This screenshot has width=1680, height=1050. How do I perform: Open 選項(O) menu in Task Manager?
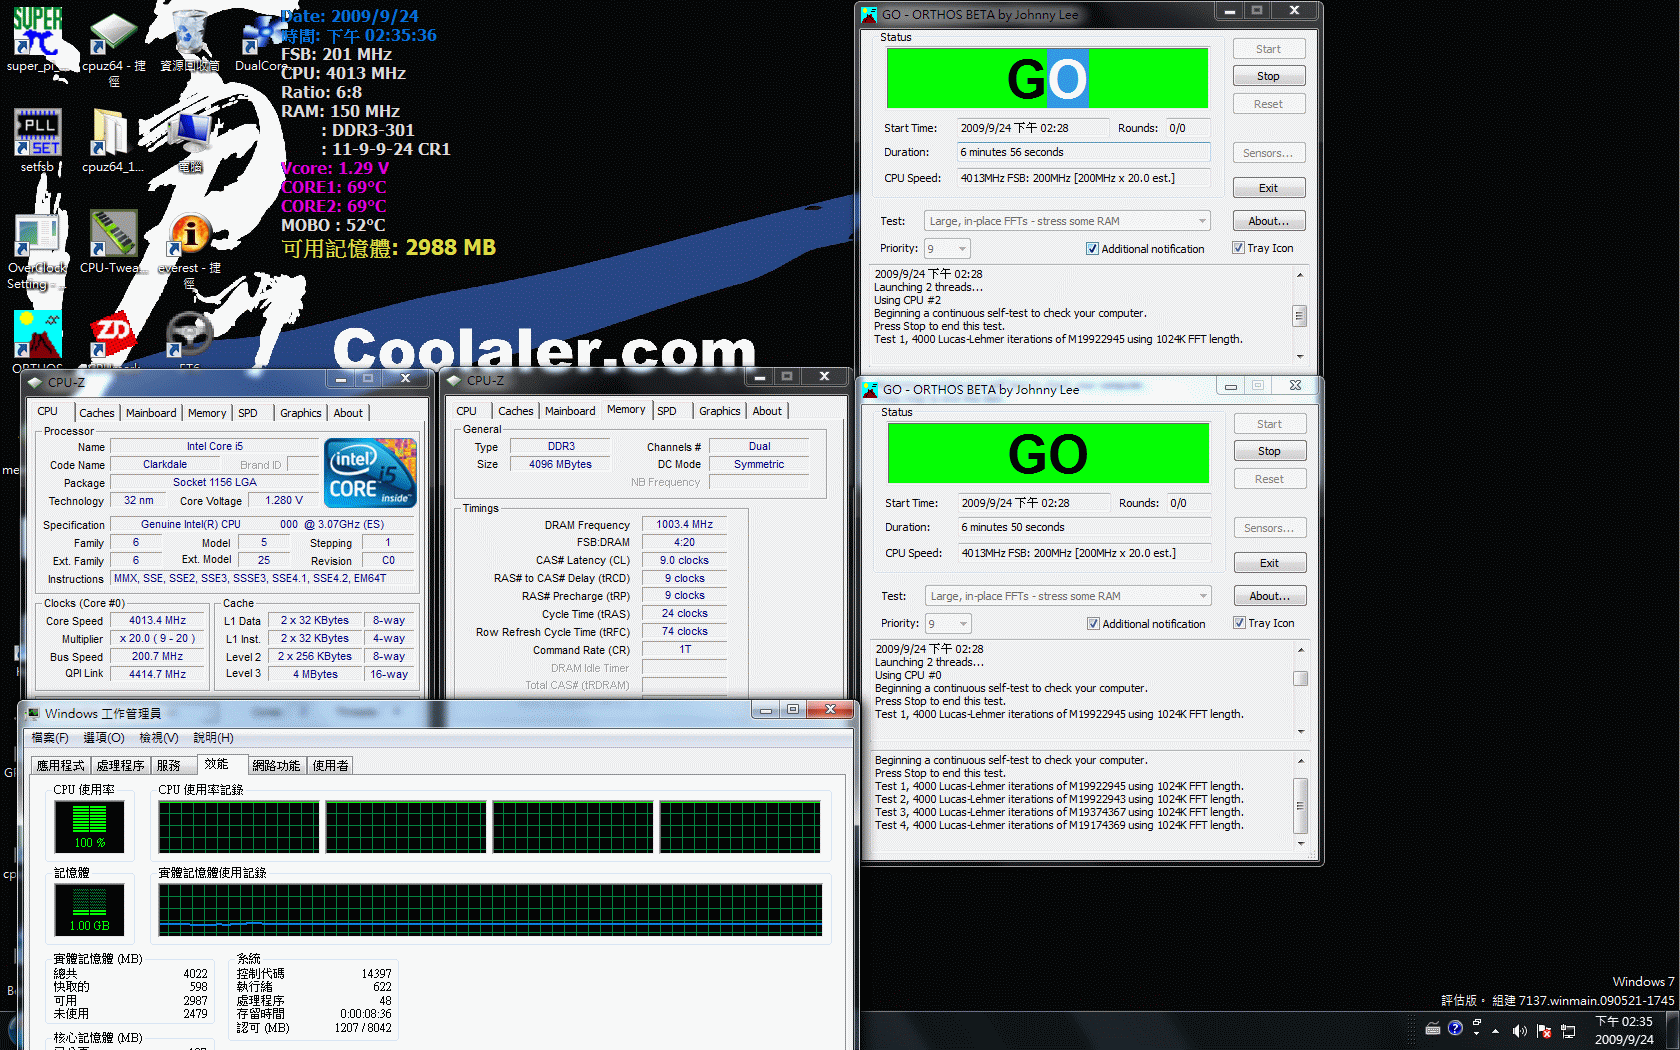[104, 738]
